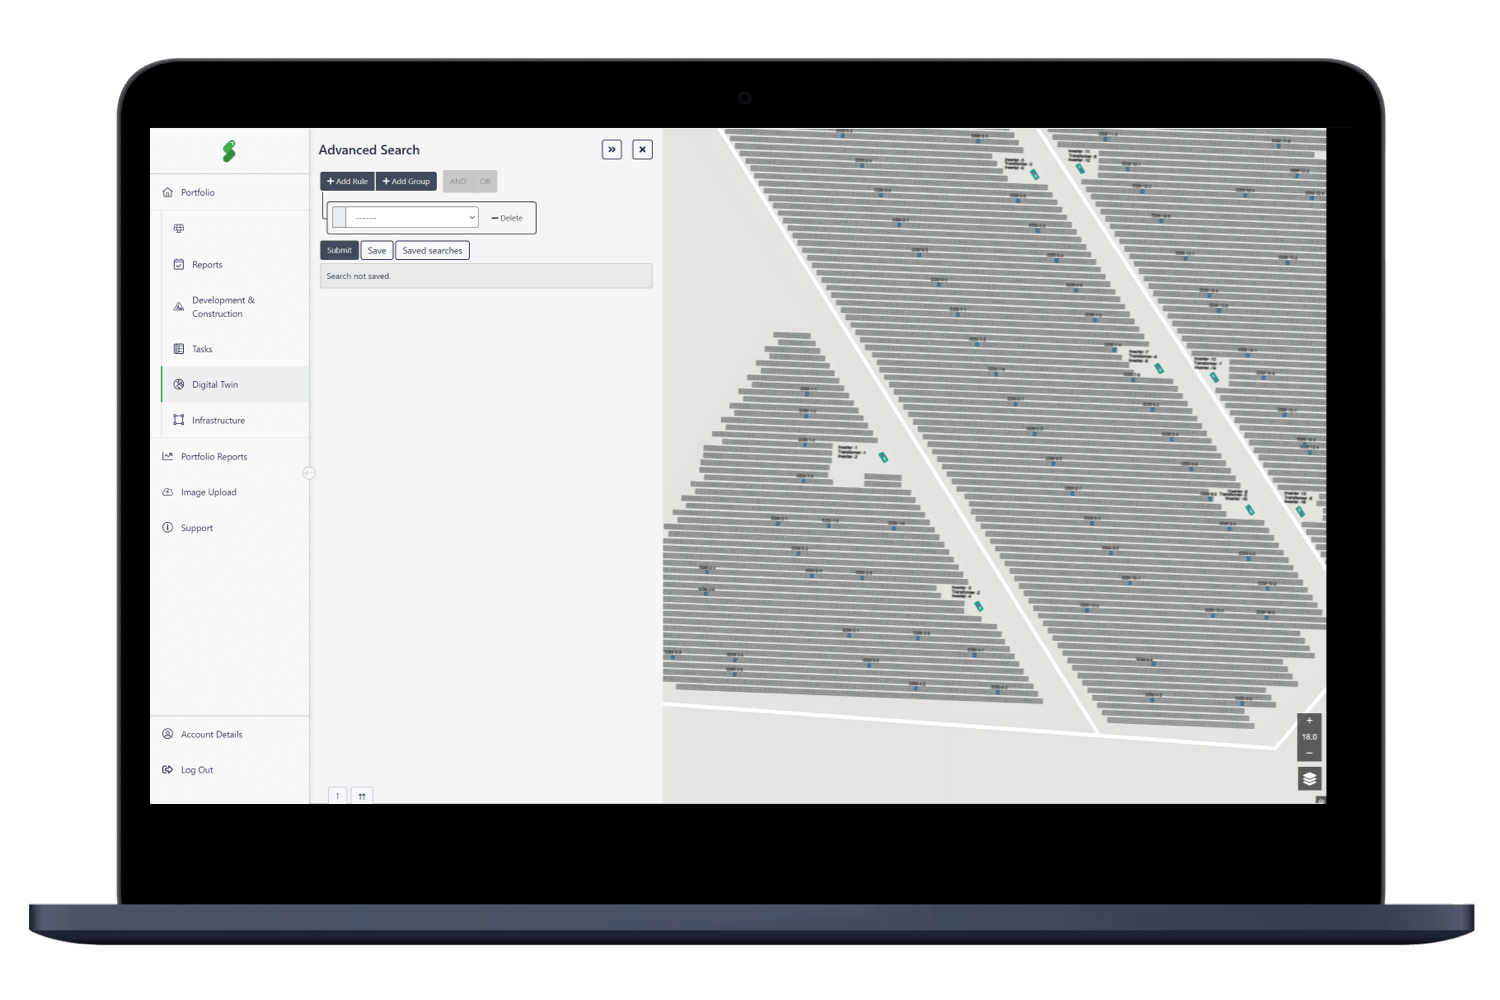The height and width of the screenshot is (1000, 1500).
Task: Collapse the sidebar using the arrow handle
Action: click(x=309, y=472)
